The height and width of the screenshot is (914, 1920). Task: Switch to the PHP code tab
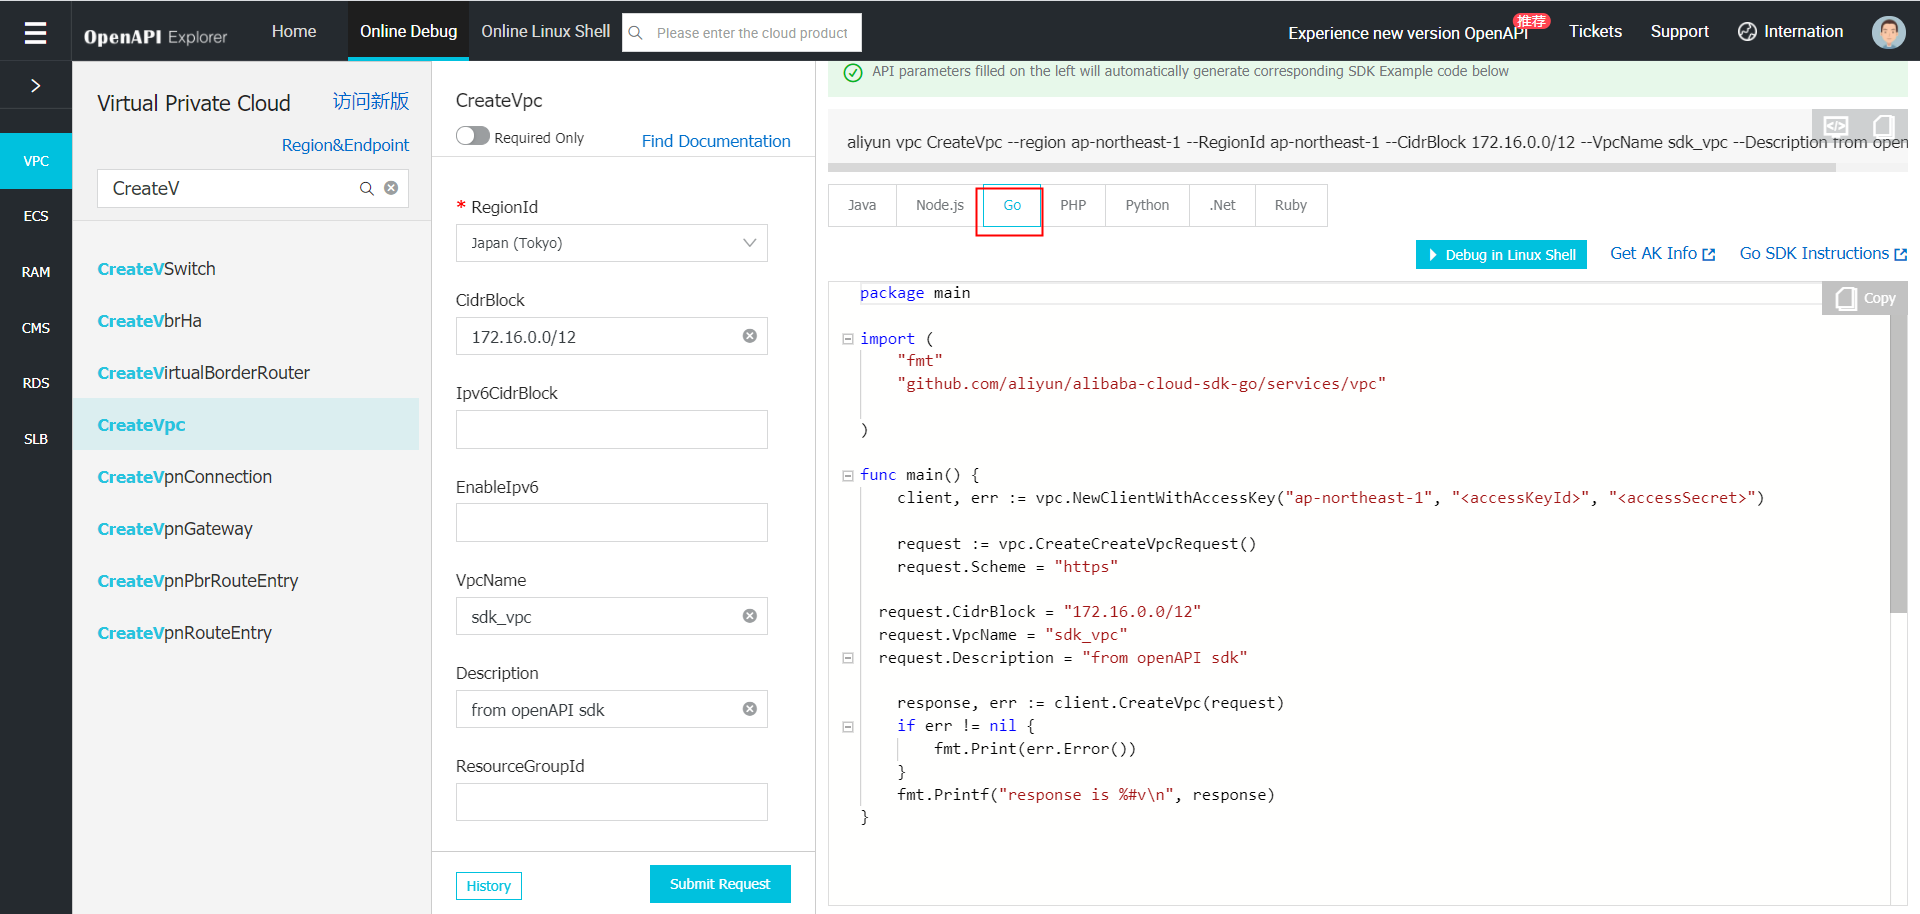click(x=1073, y=205)
